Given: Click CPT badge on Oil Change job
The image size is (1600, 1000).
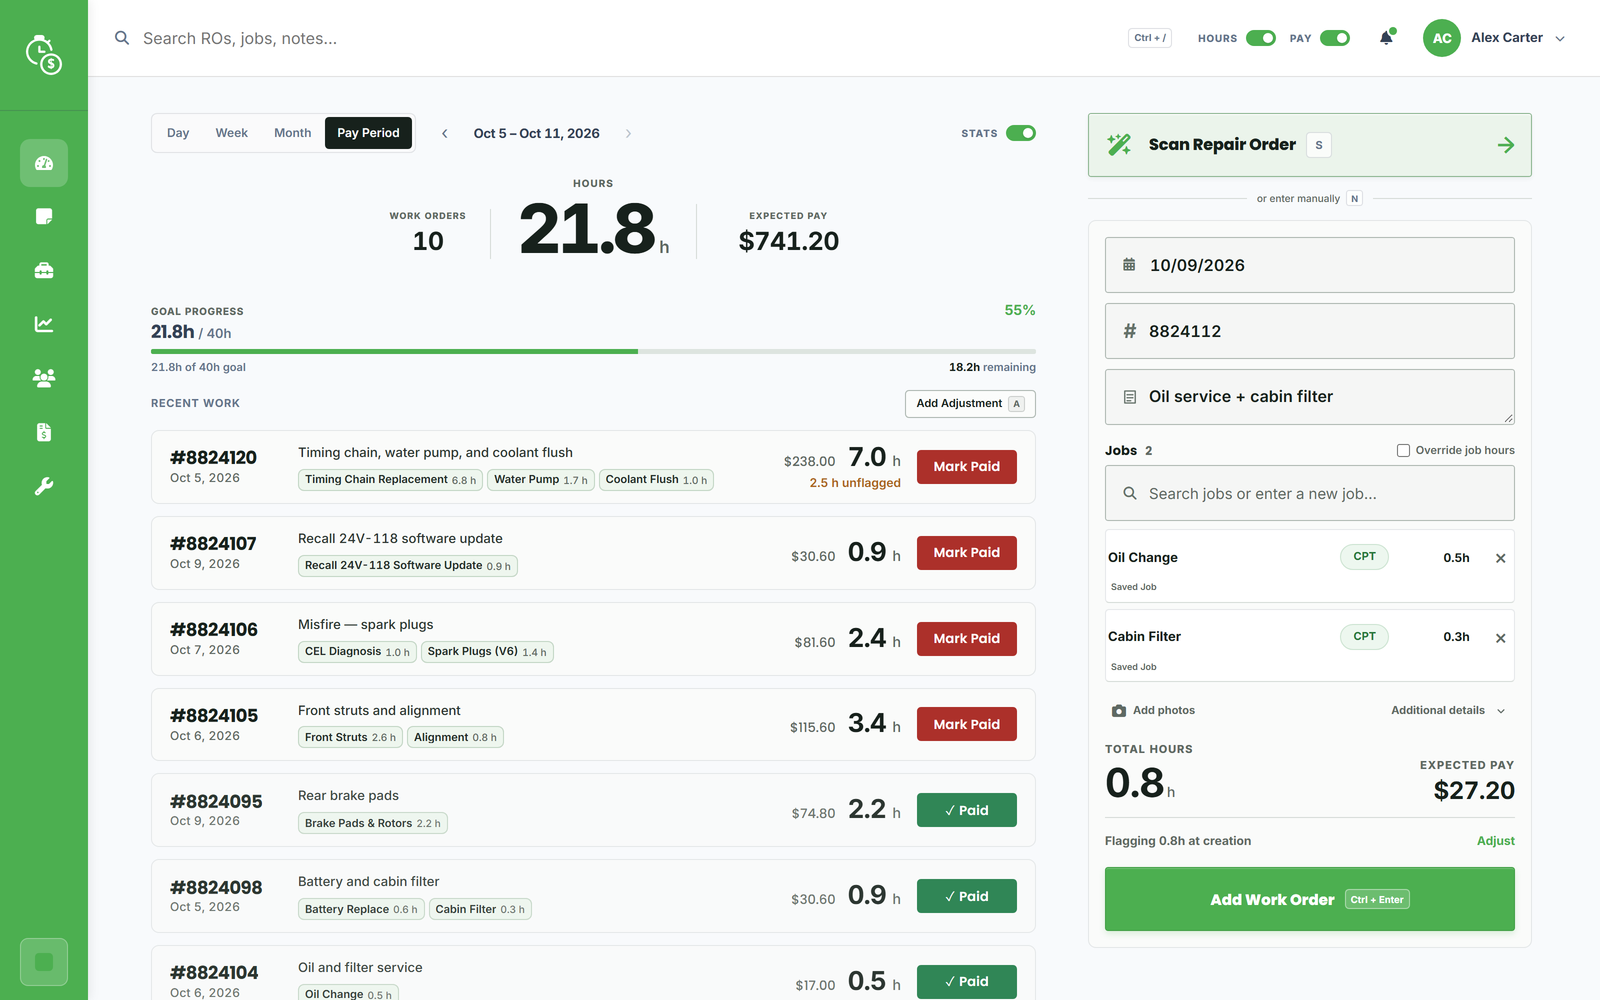Looking at the screenshot, I should click(x=1364, y=557).
